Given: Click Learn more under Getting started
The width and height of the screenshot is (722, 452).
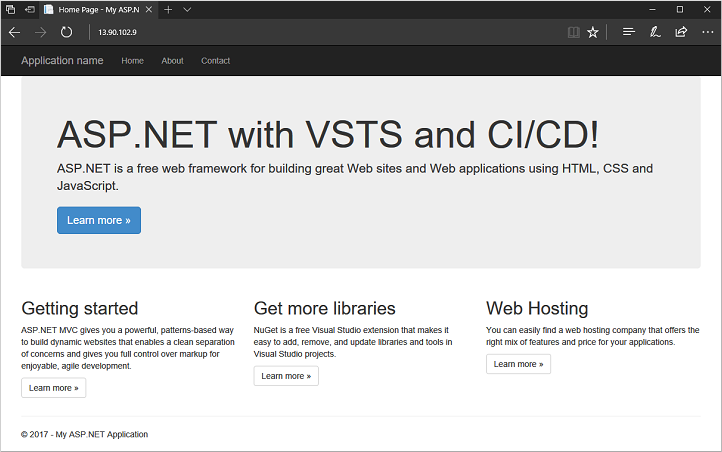Looking at the screenshot, I should coord(53,388).
